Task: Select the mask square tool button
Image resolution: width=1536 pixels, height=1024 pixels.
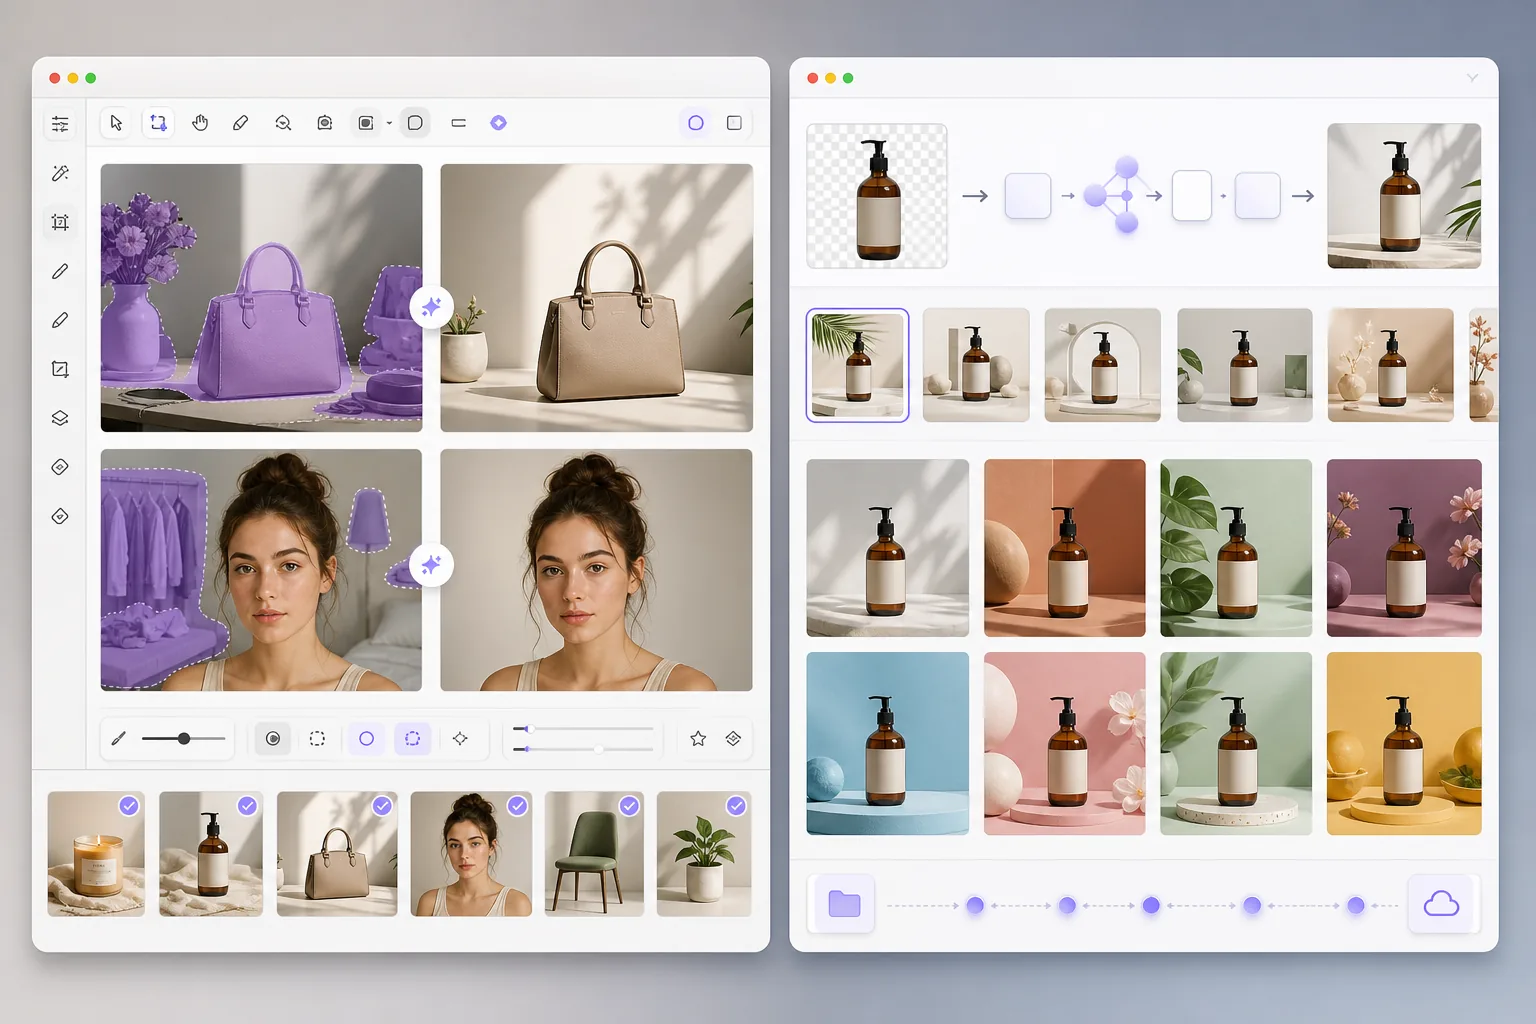Action: click(366, 123)
